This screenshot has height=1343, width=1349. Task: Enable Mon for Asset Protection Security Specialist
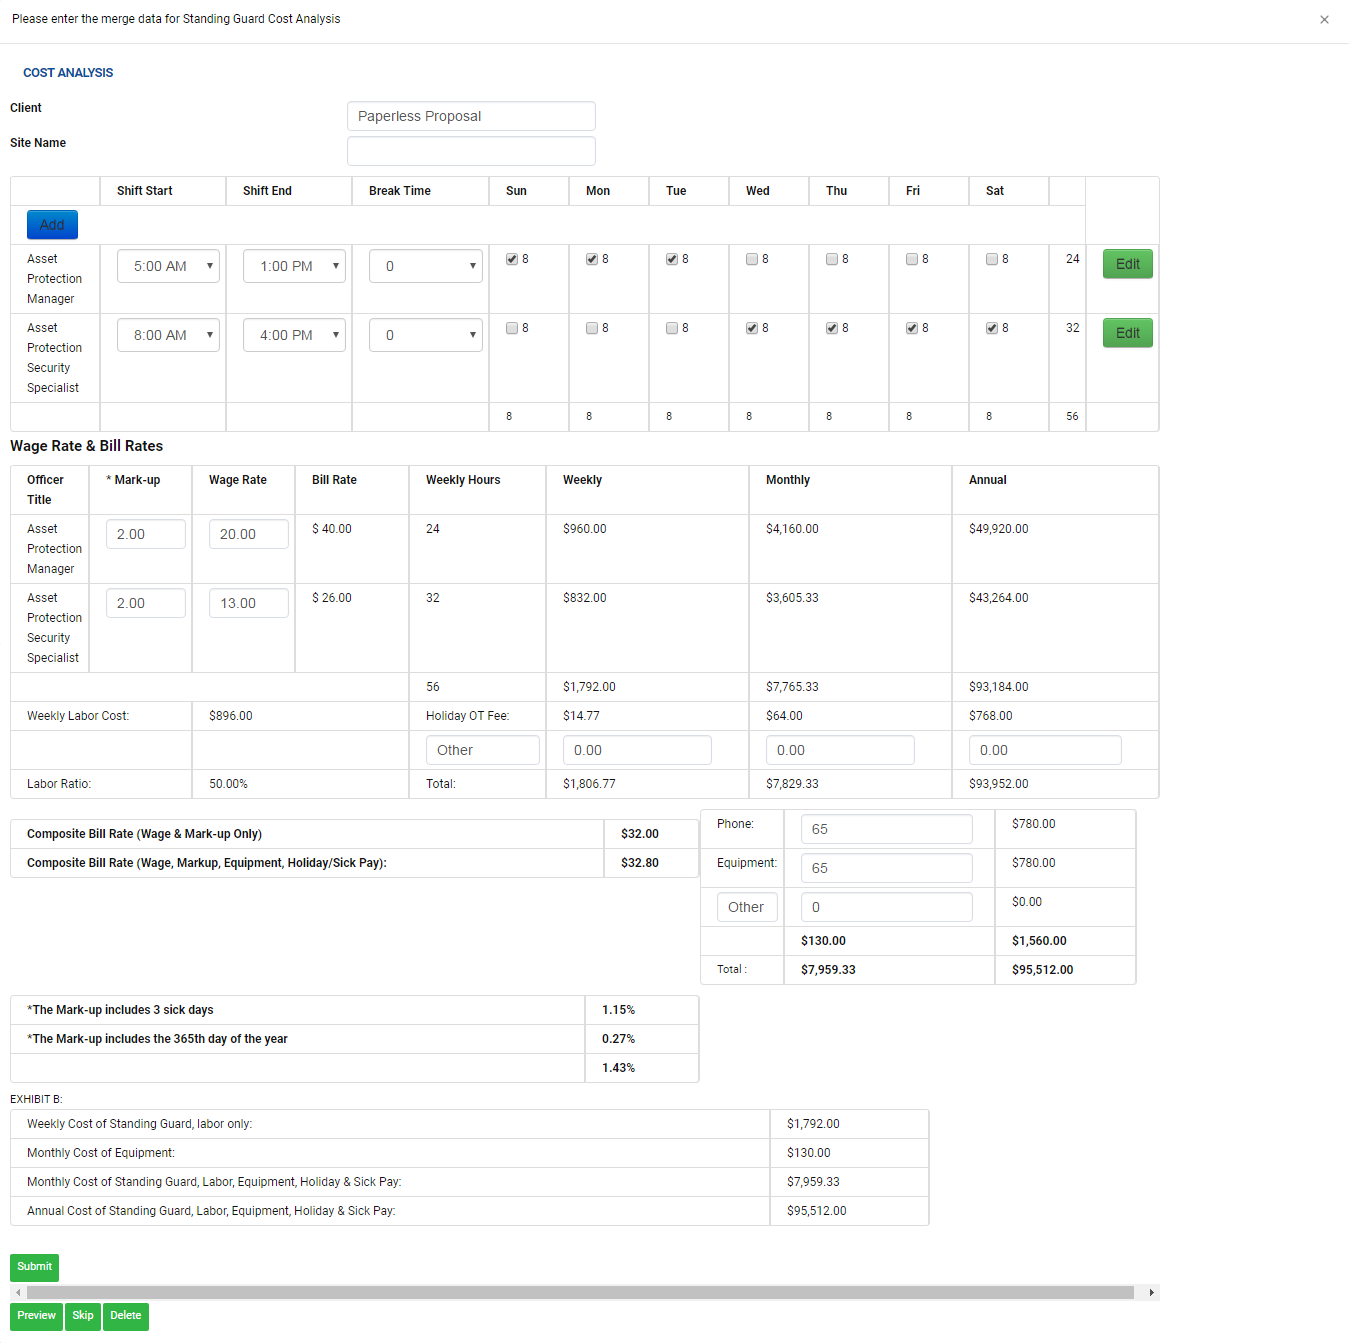coord(591,327)
